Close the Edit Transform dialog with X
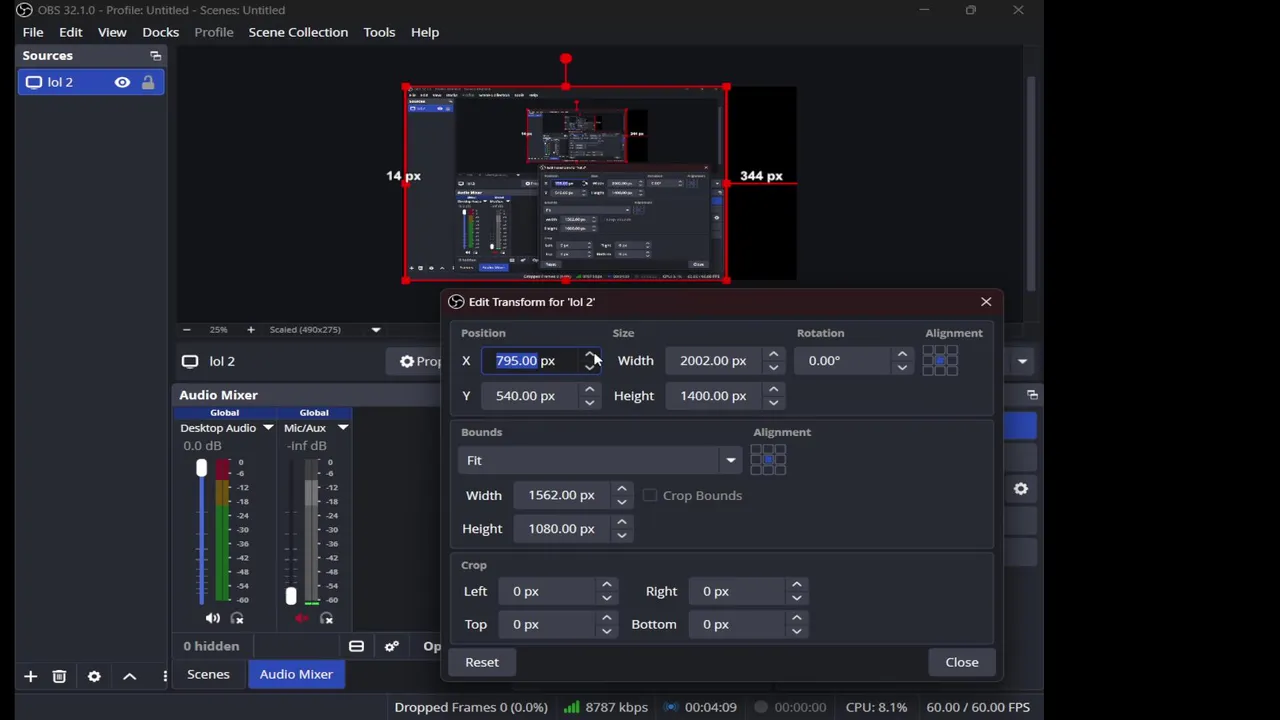 pos(986,301)
